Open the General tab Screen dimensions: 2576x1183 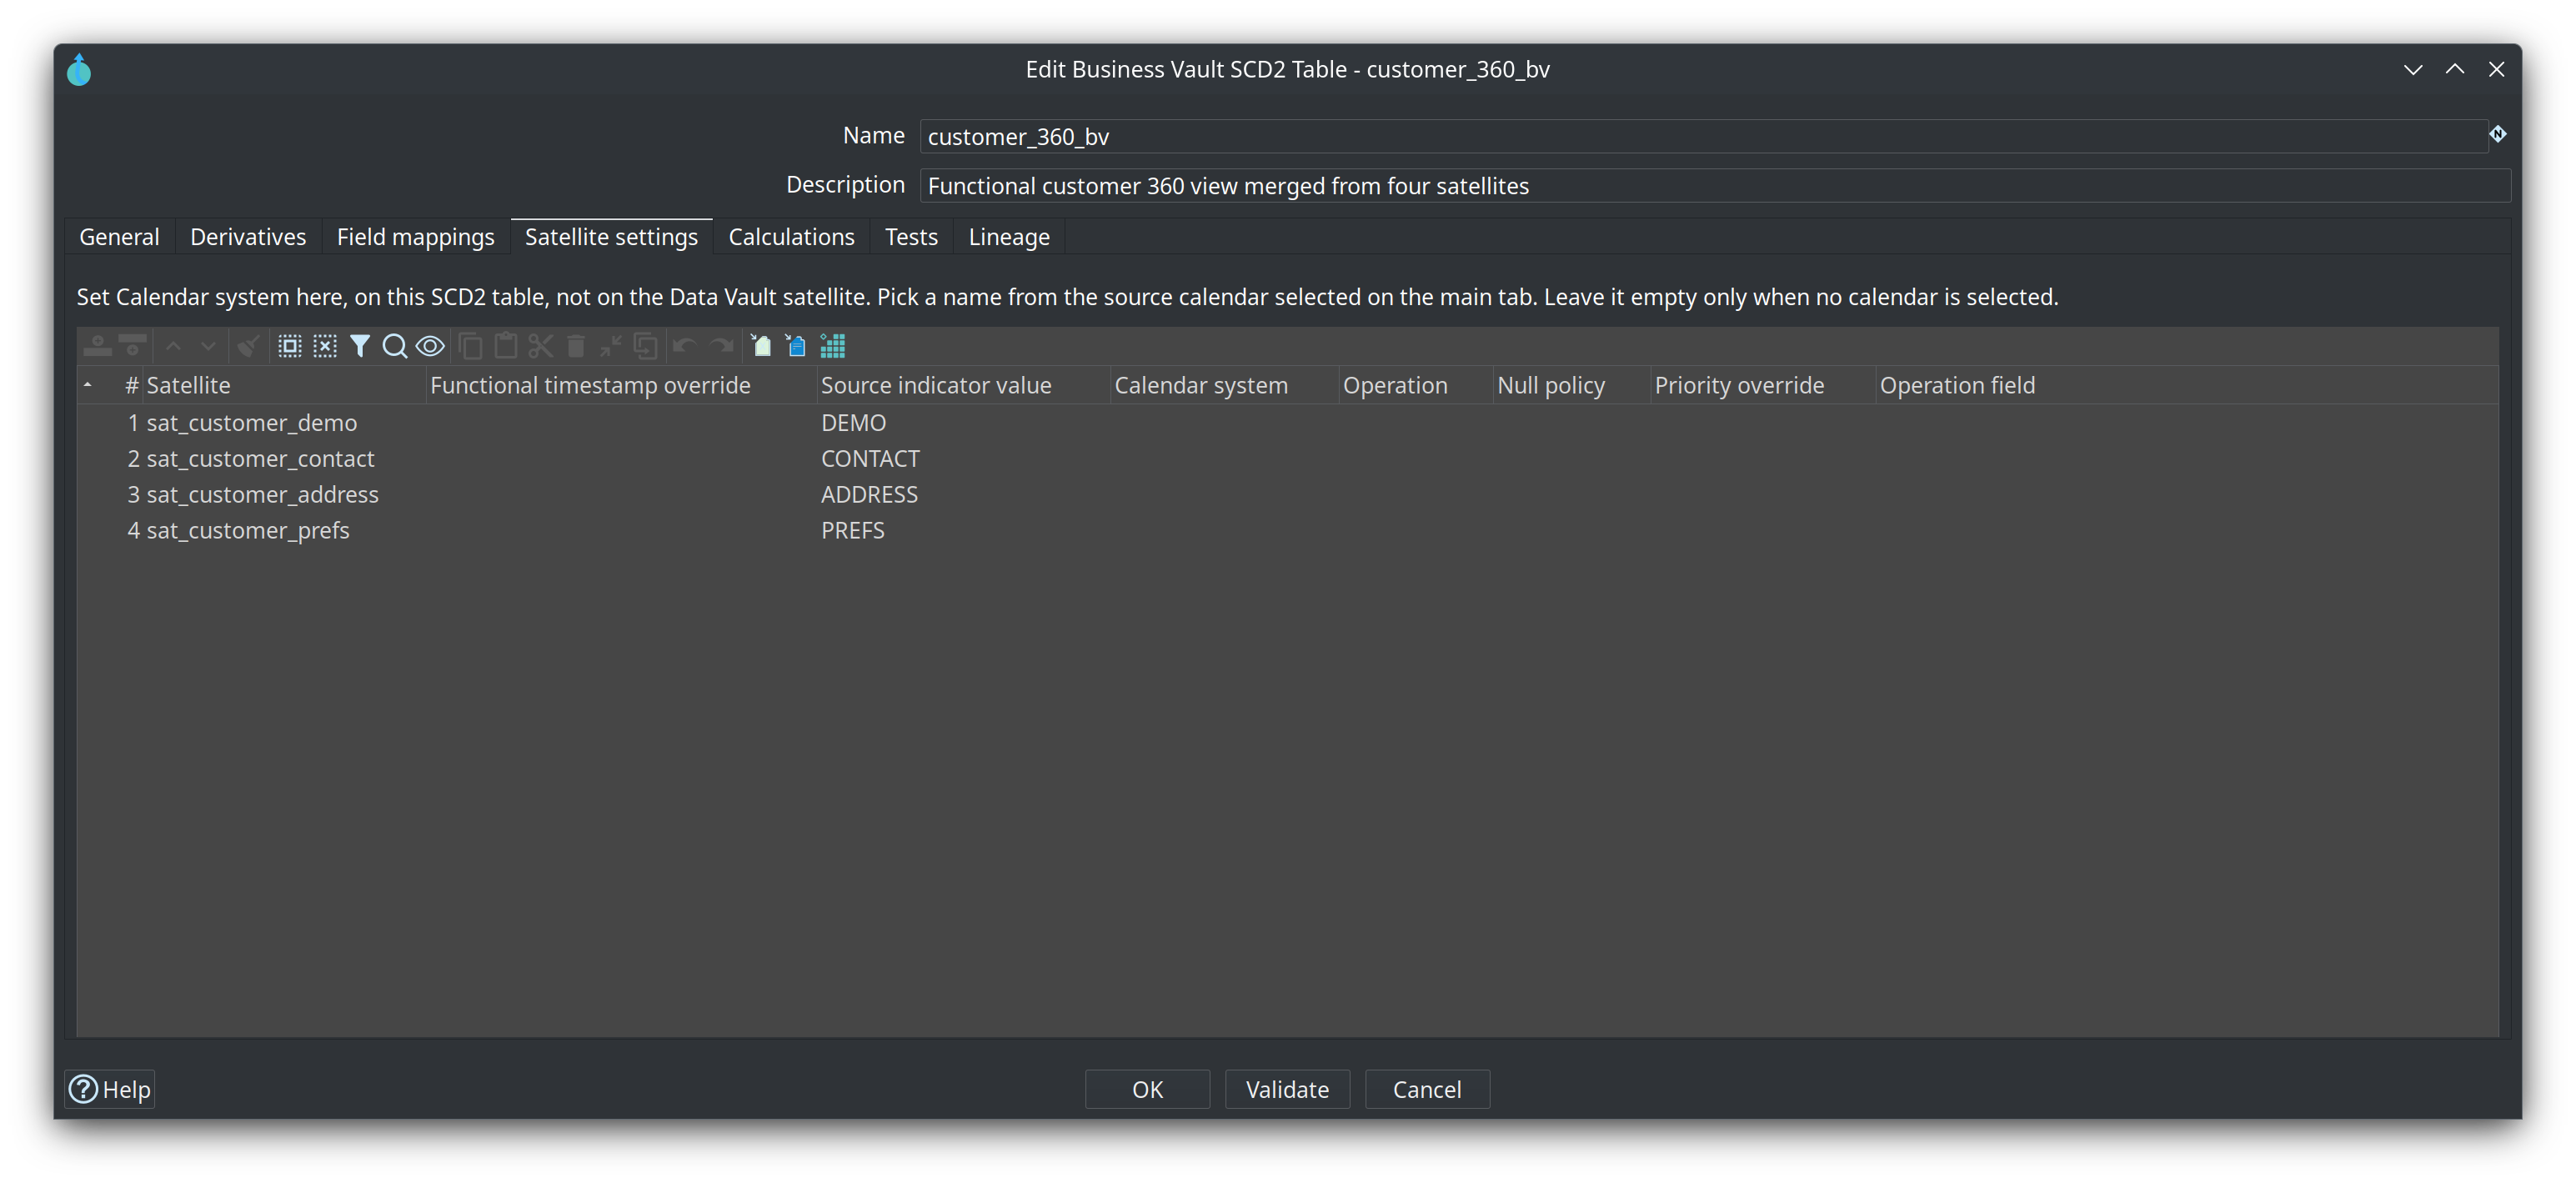pos(119,237)
